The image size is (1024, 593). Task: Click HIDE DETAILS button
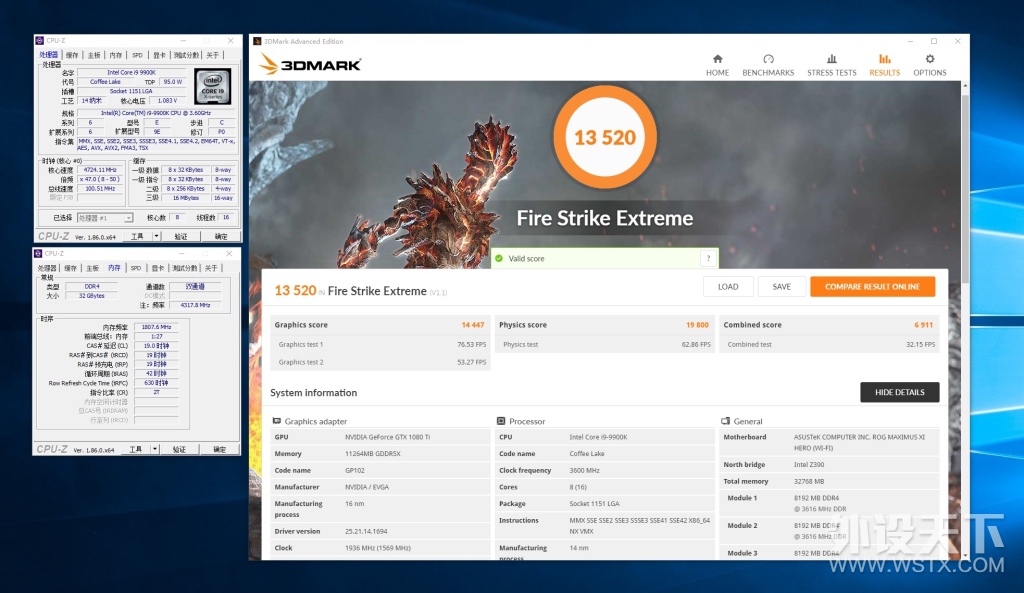(899, 393)
